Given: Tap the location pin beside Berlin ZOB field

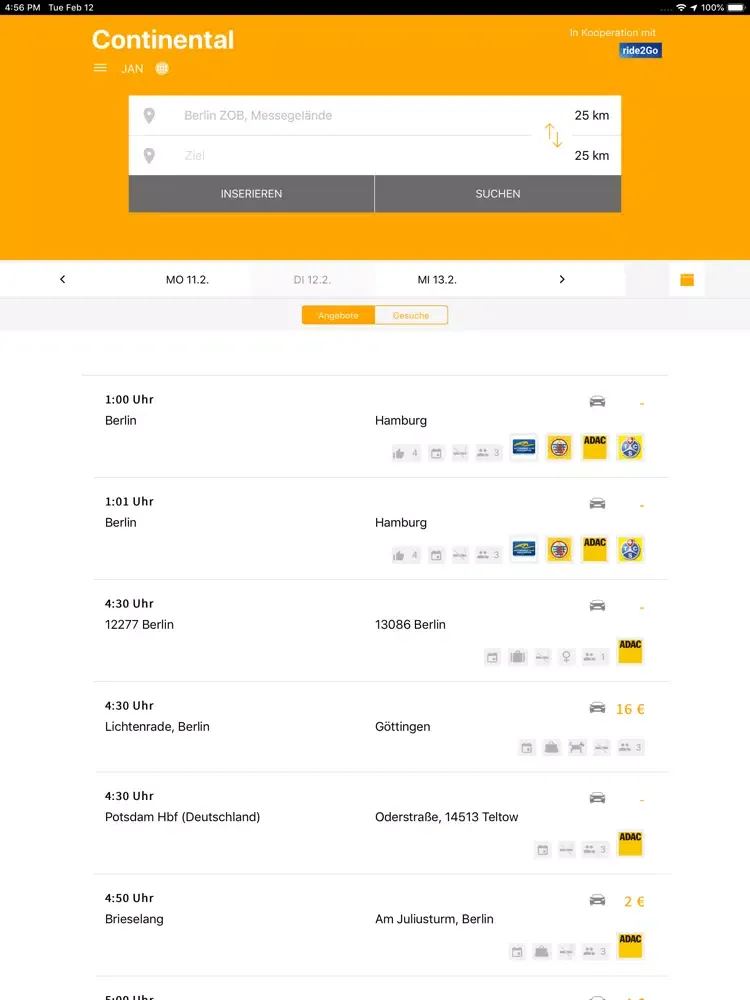Looking at the screenshot, I should click(x=149, y=115).
